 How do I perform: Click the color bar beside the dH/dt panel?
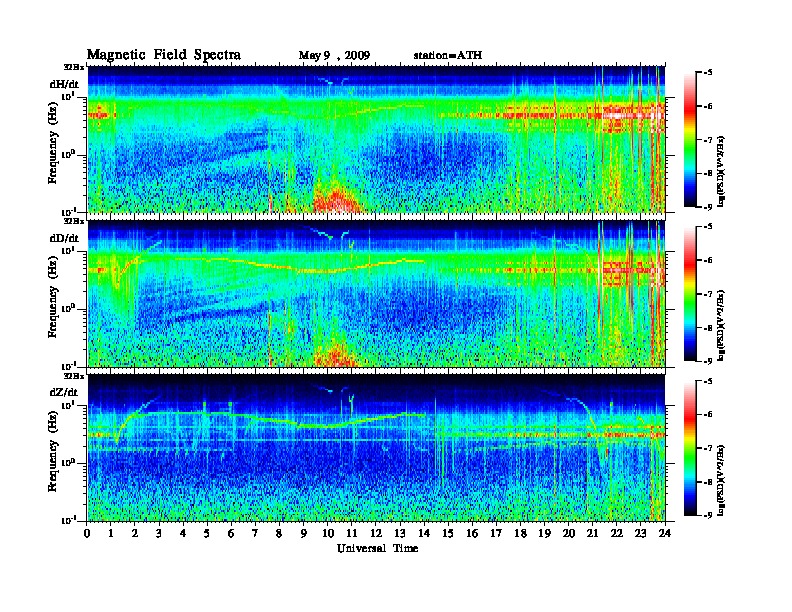pyautogui.click(x=690, y=140)
